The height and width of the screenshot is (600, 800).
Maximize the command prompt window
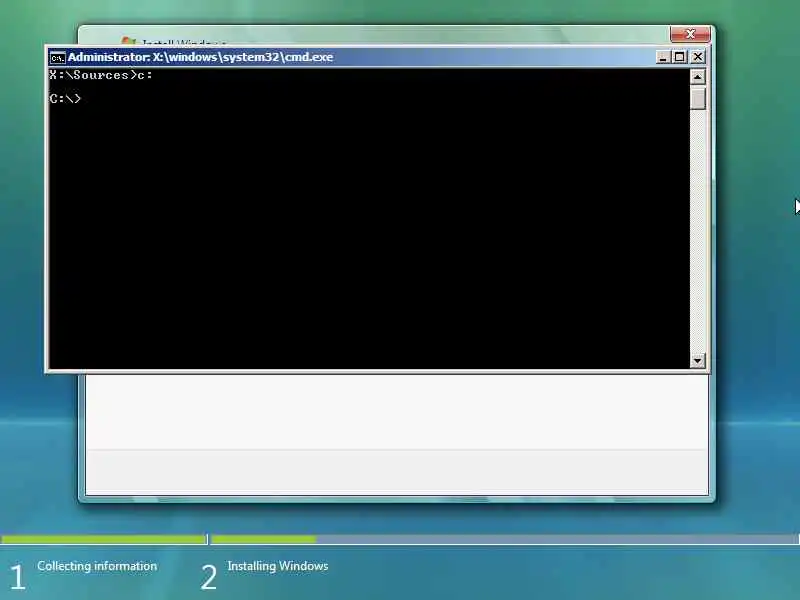[680, 57]
